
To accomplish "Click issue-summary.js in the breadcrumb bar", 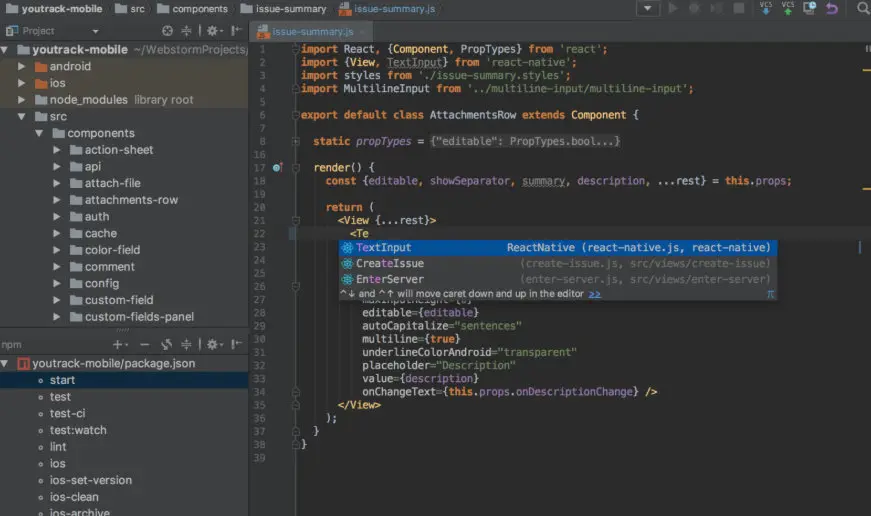I will (x=387, y=9).
